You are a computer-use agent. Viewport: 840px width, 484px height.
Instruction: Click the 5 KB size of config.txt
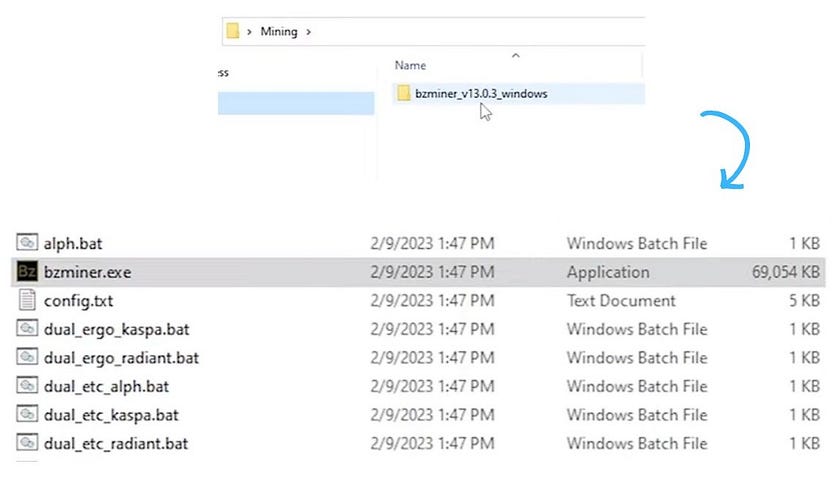[x=804, y=301]
